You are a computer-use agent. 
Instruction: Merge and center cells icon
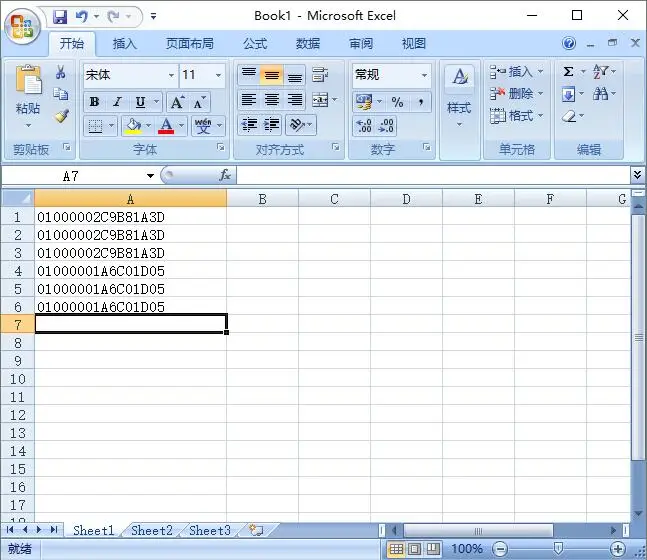(x=320, y=100)
